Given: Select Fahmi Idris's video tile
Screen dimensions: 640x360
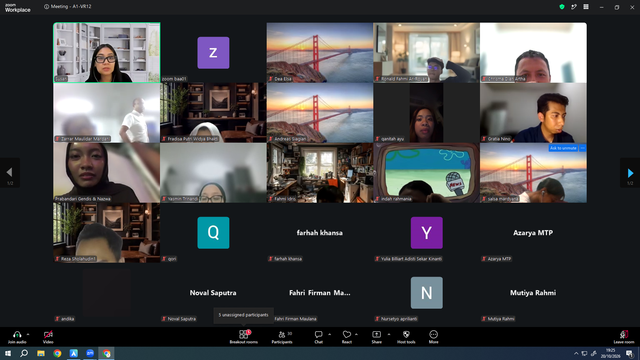Looking at the screenshot, I should coord(320,173).
